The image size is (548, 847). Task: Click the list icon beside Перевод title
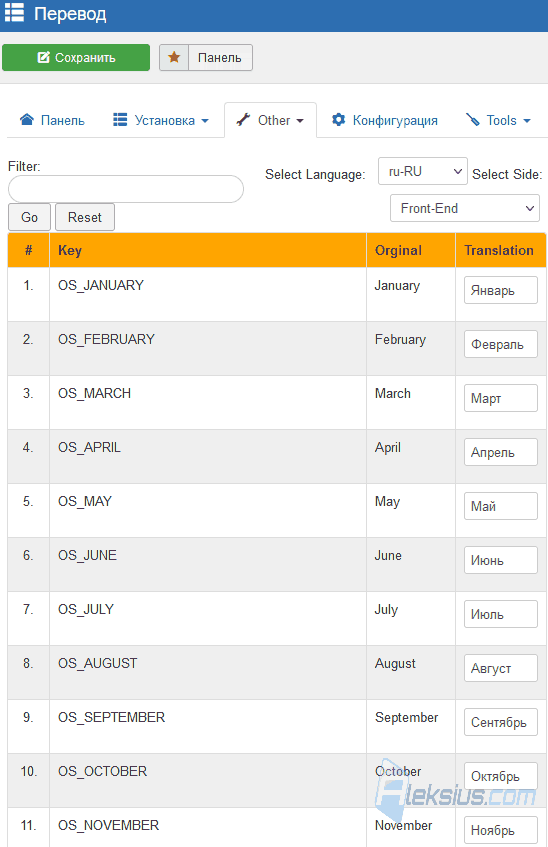[x=14, y=12]
